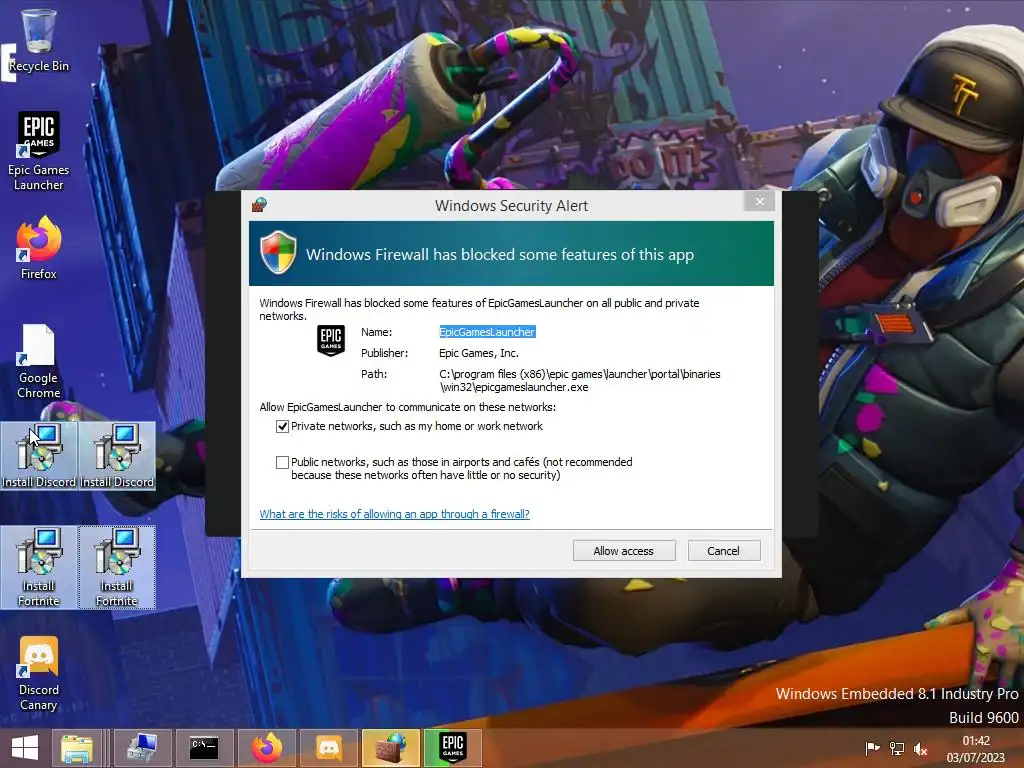Click the highlighted EpicGamesLauncher name field

pos(487,332)
